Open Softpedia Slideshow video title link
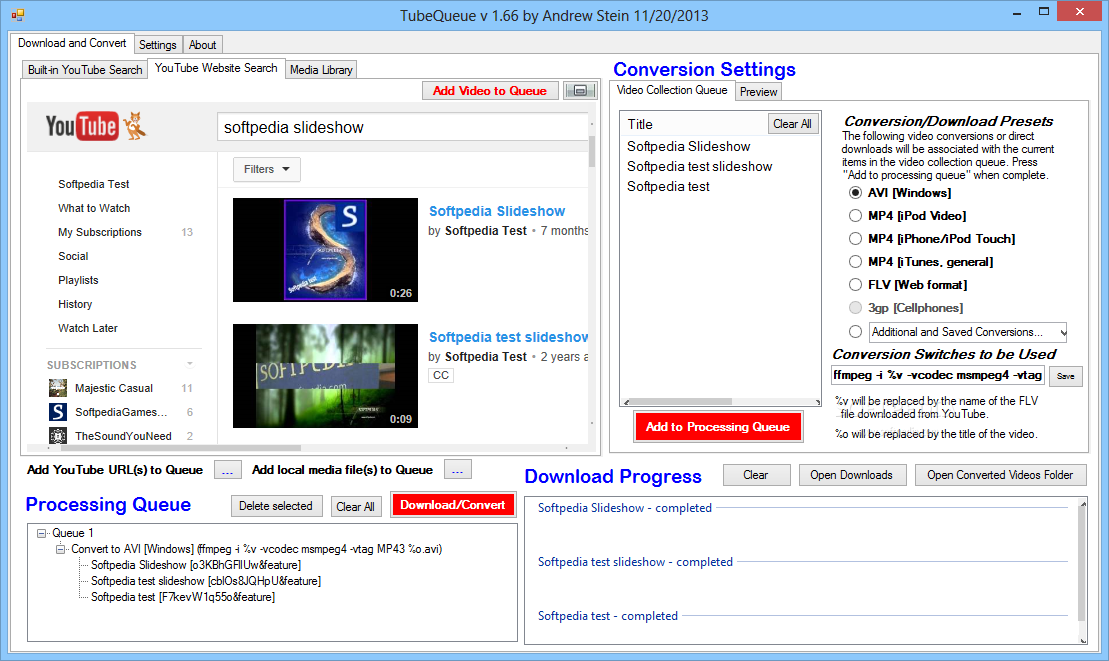This screenshot has height=661, width=1109. (497, 211)
